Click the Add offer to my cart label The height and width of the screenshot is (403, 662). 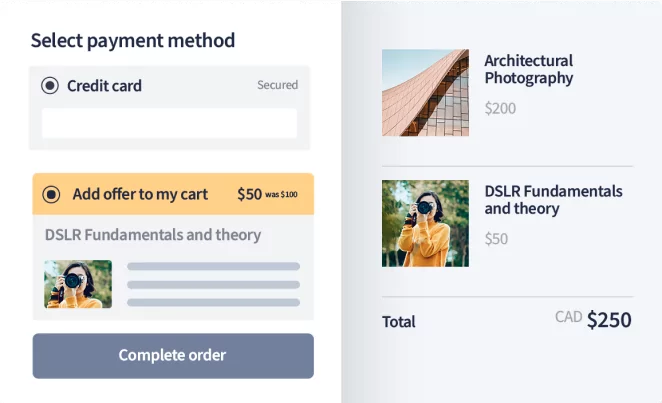tap(140, 194)
